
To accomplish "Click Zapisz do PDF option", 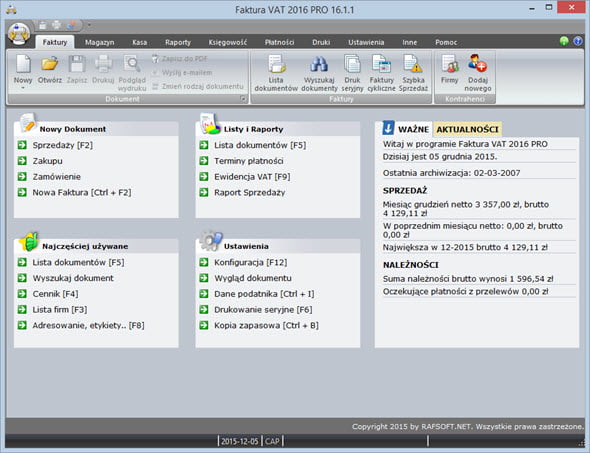I will point(180,59).
